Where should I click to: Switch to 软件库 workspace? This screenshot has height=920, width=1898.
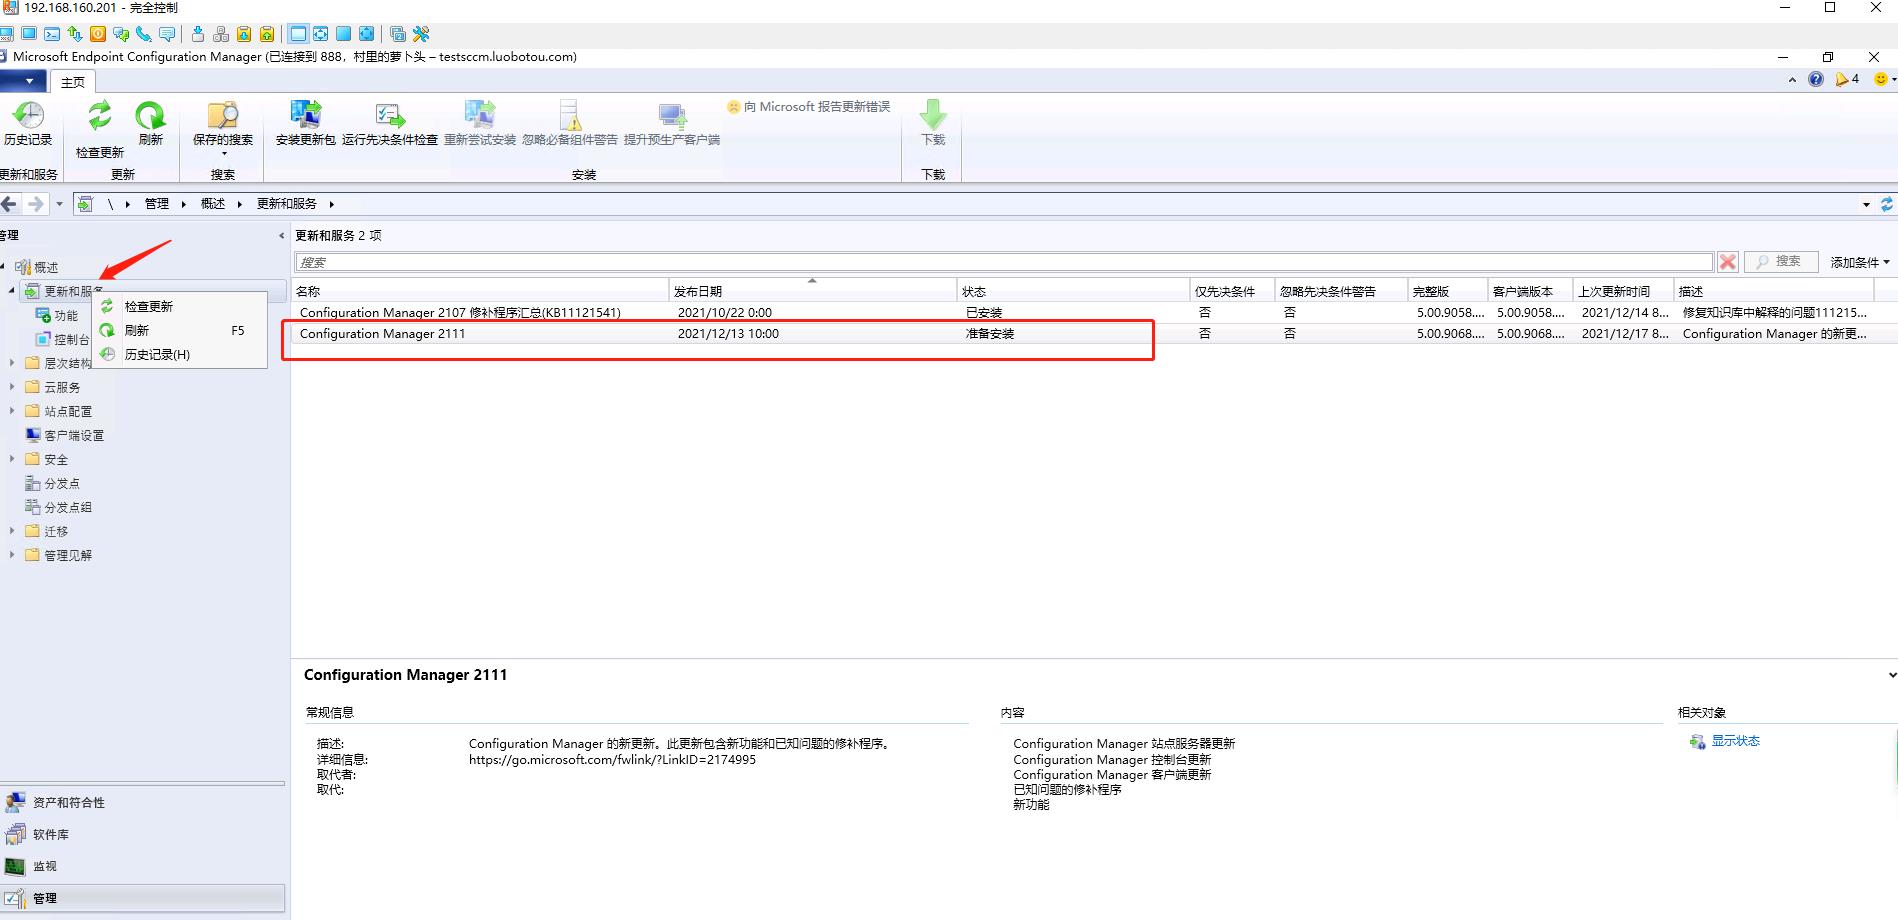point(142,834)
